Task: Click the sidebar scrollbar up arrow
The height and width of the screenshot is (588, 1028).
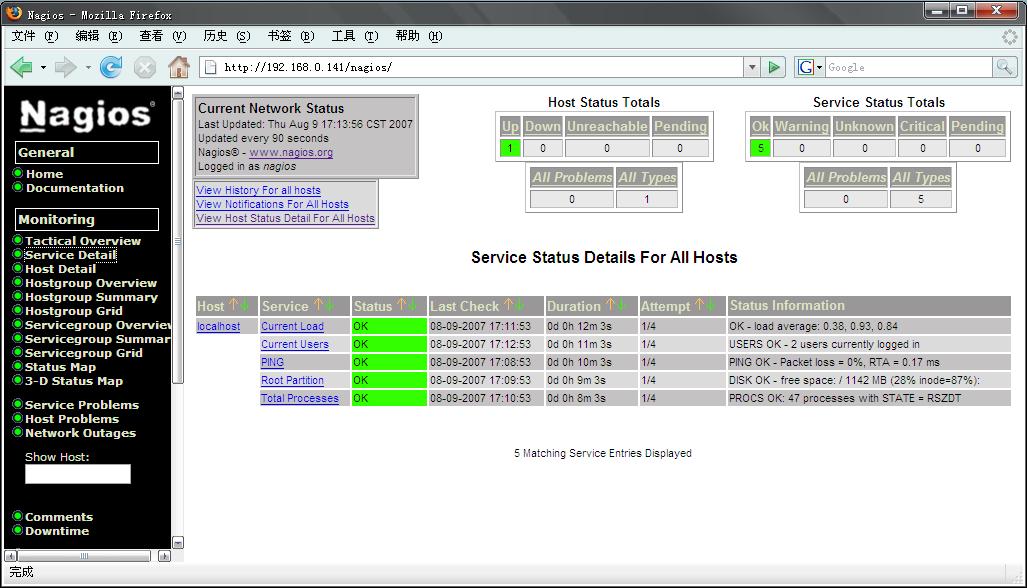Action: pyautogui.click(x=178, y=92)
